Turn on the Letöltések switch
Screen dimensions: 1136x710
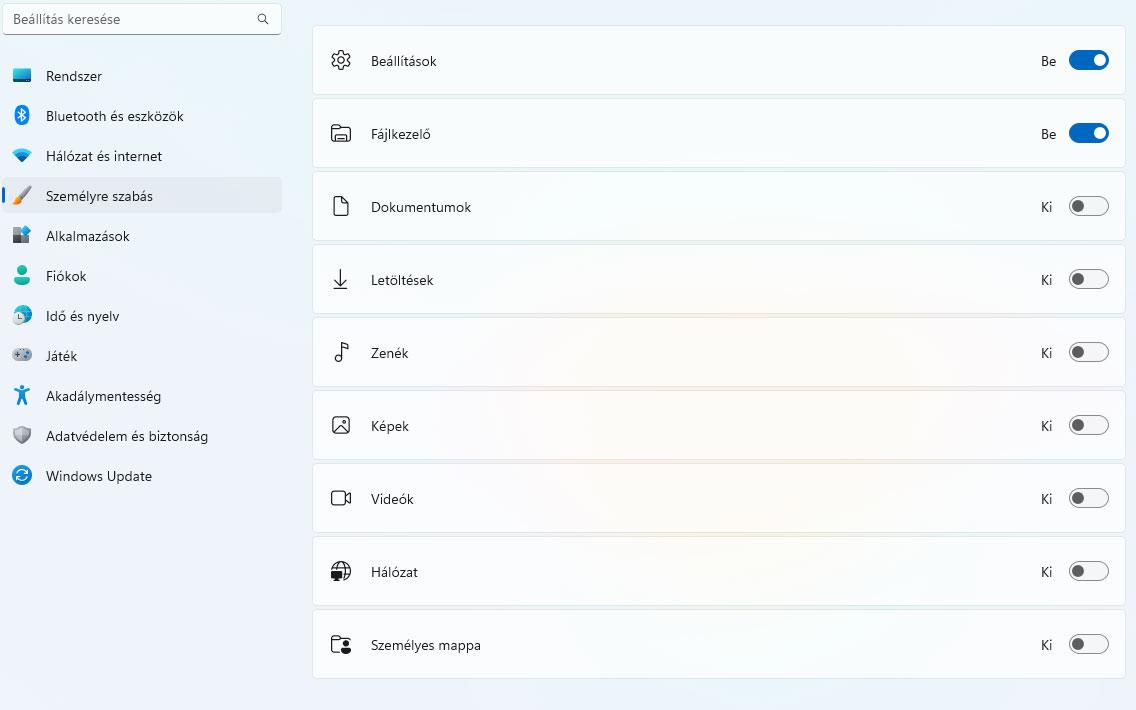(x=1088, y=280)
